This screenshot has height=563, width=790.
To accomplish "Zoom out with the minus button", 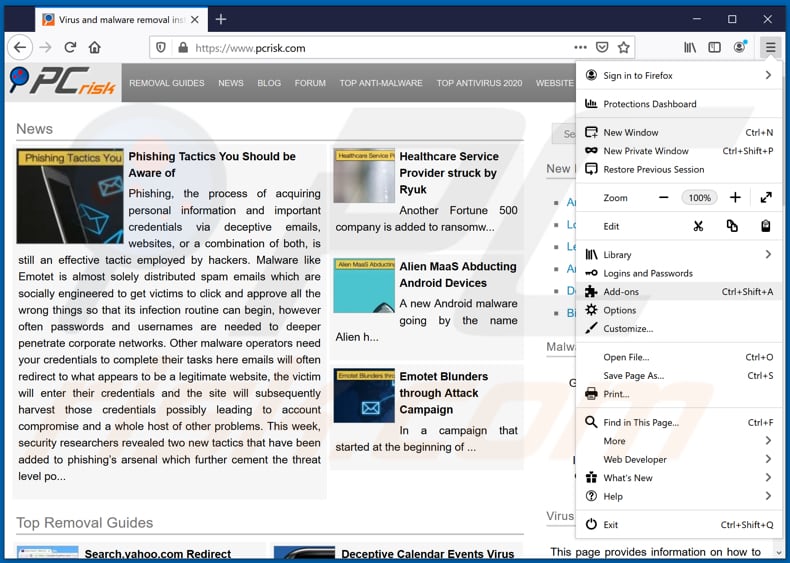I will pyautogui.click(x=664, y=198).
